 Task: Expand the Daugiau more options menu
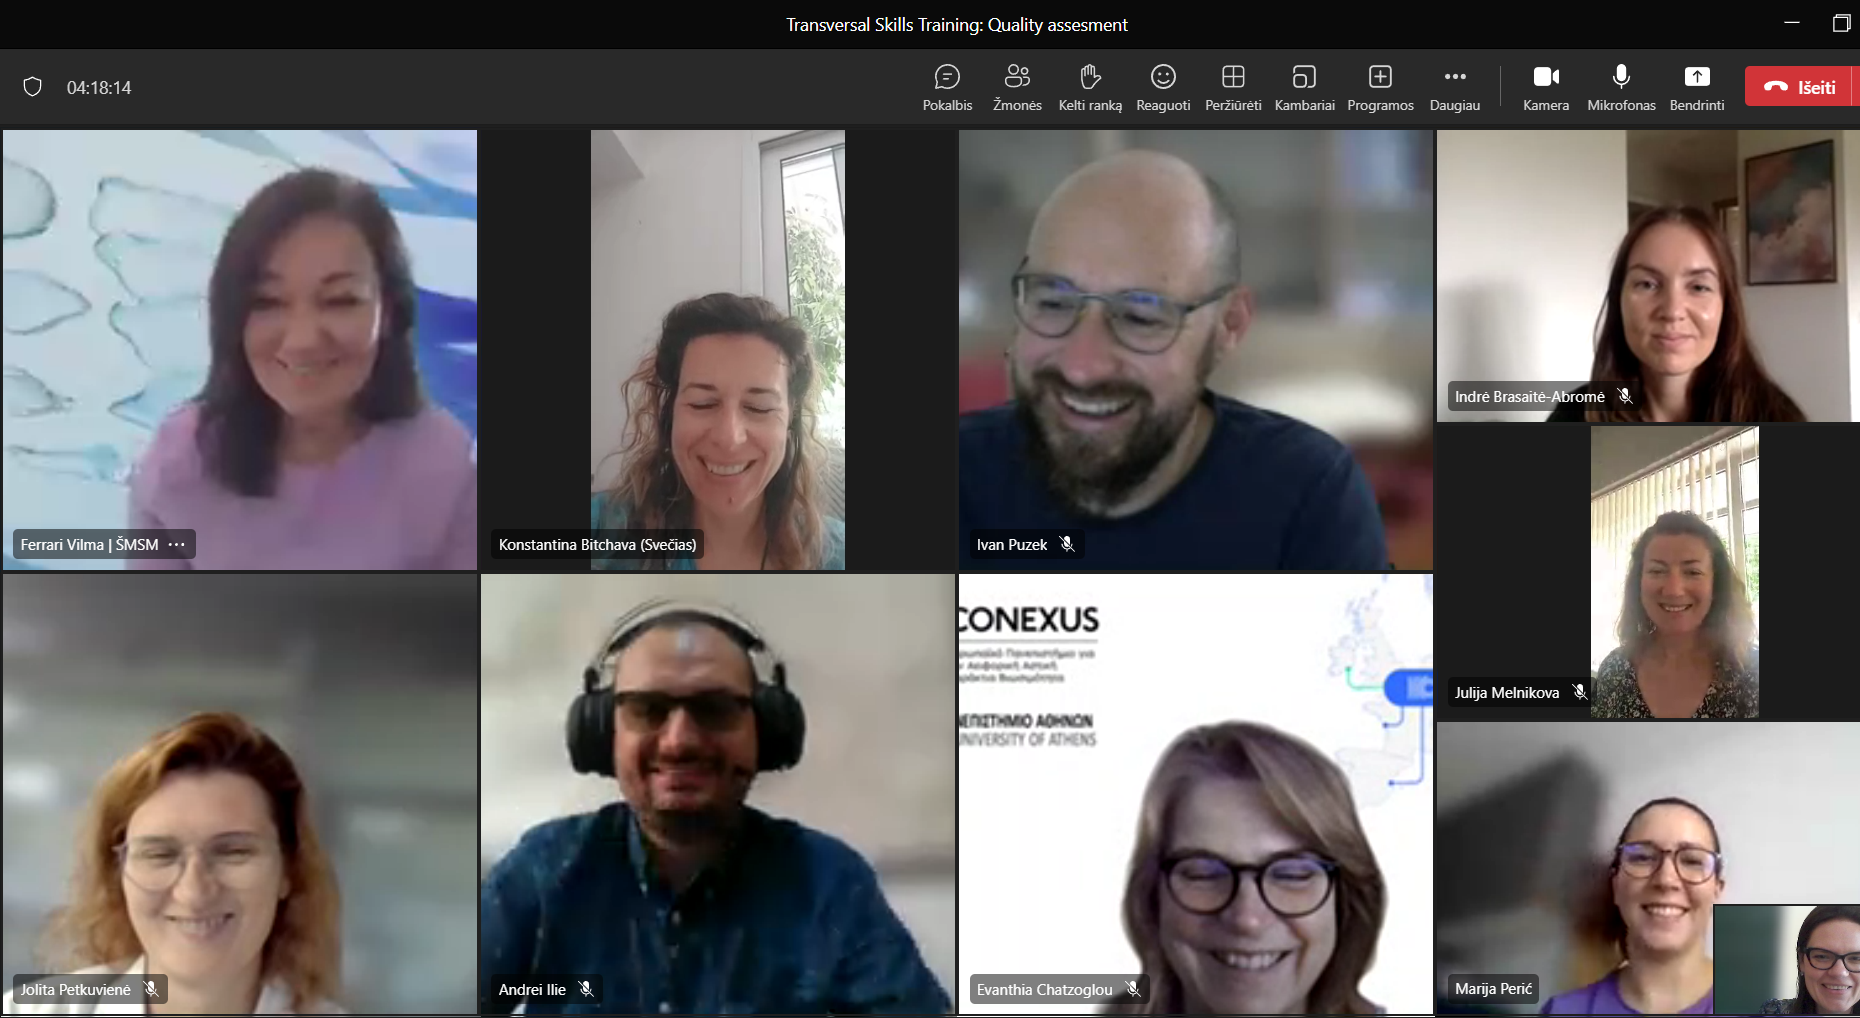pyautogui.click(x=1455, y=87)
